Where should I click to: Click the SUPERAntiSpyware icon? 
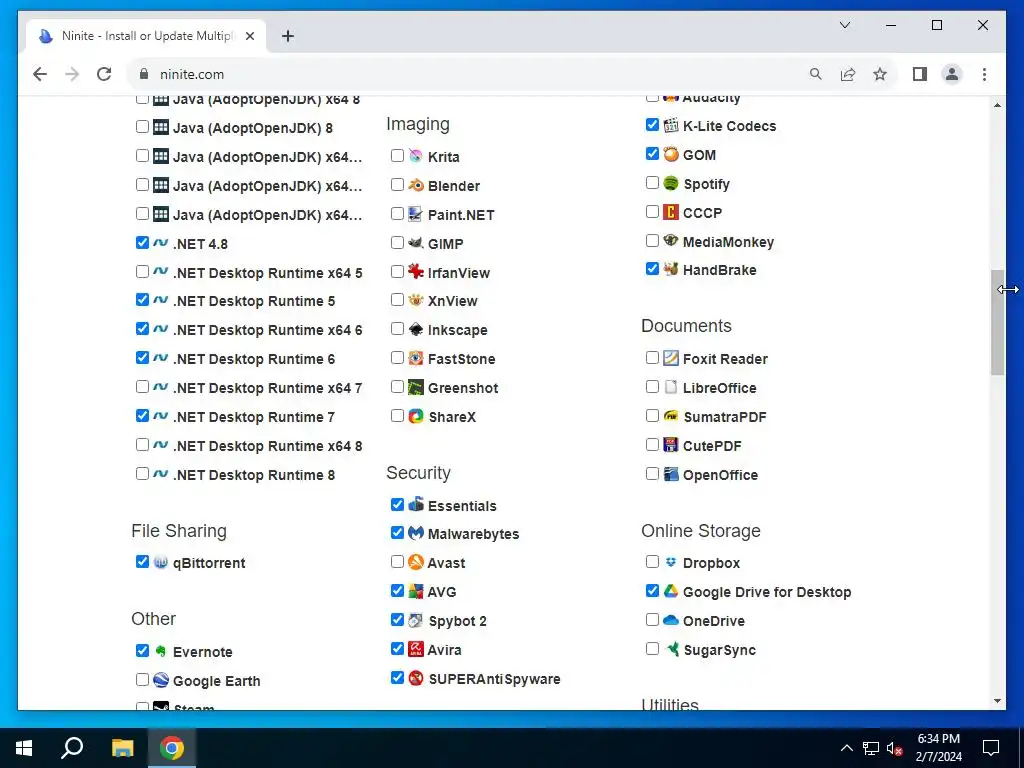point(415,678)
